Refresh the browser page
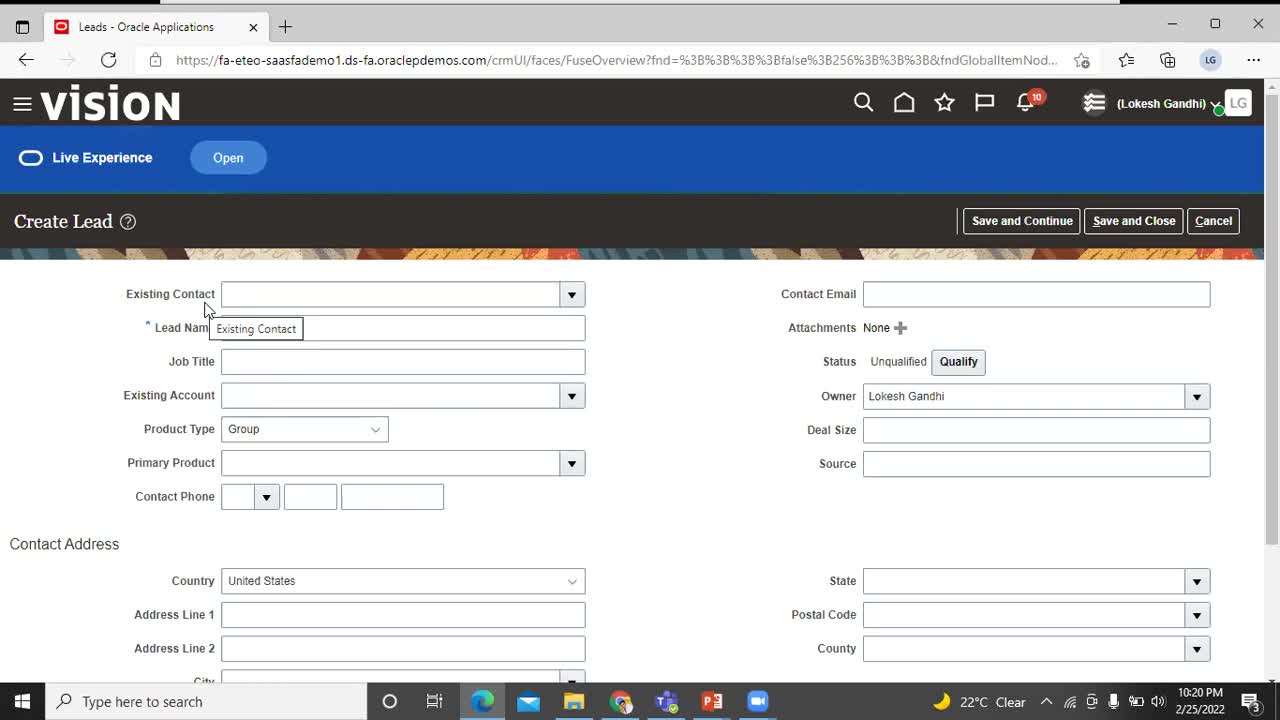Screen dimensions: 1280x720 point(108,60)
